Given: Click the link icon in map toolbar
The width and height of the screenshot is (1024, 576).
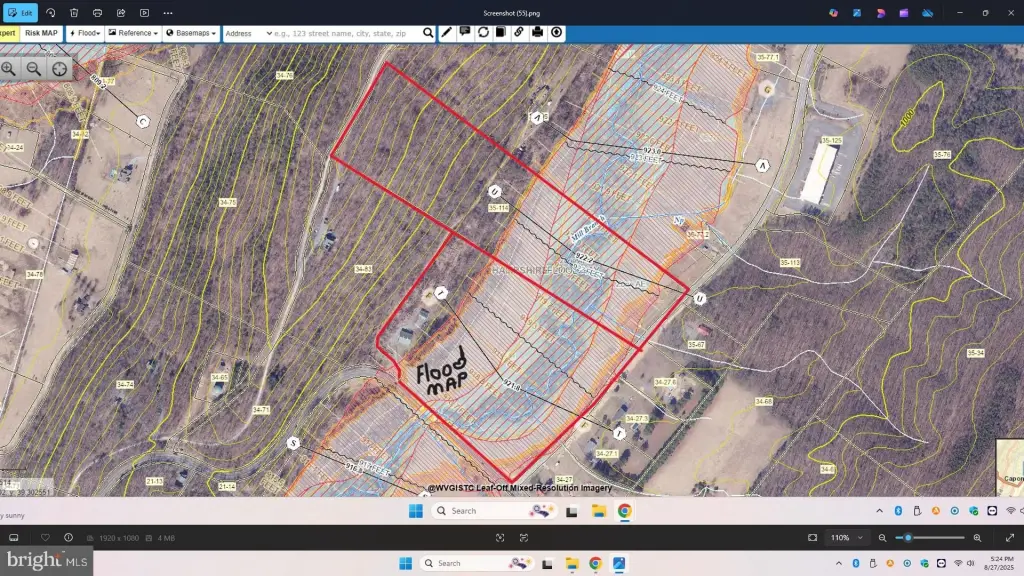Looking at the screenshot, I should [519, 33].
